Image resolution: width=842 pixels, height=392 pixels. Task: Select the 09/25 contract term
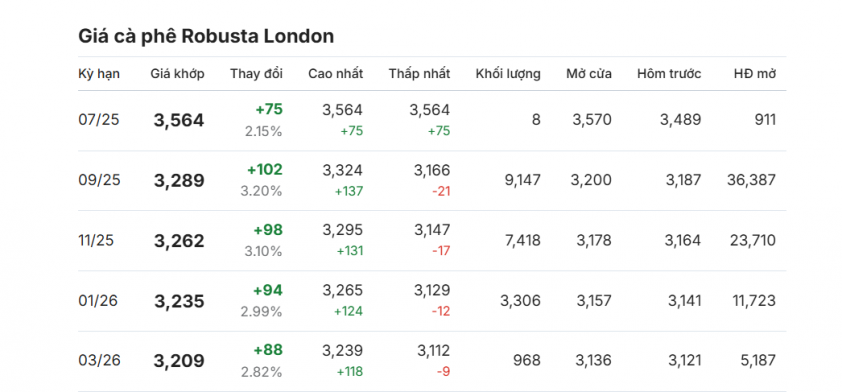pos(99,180)
